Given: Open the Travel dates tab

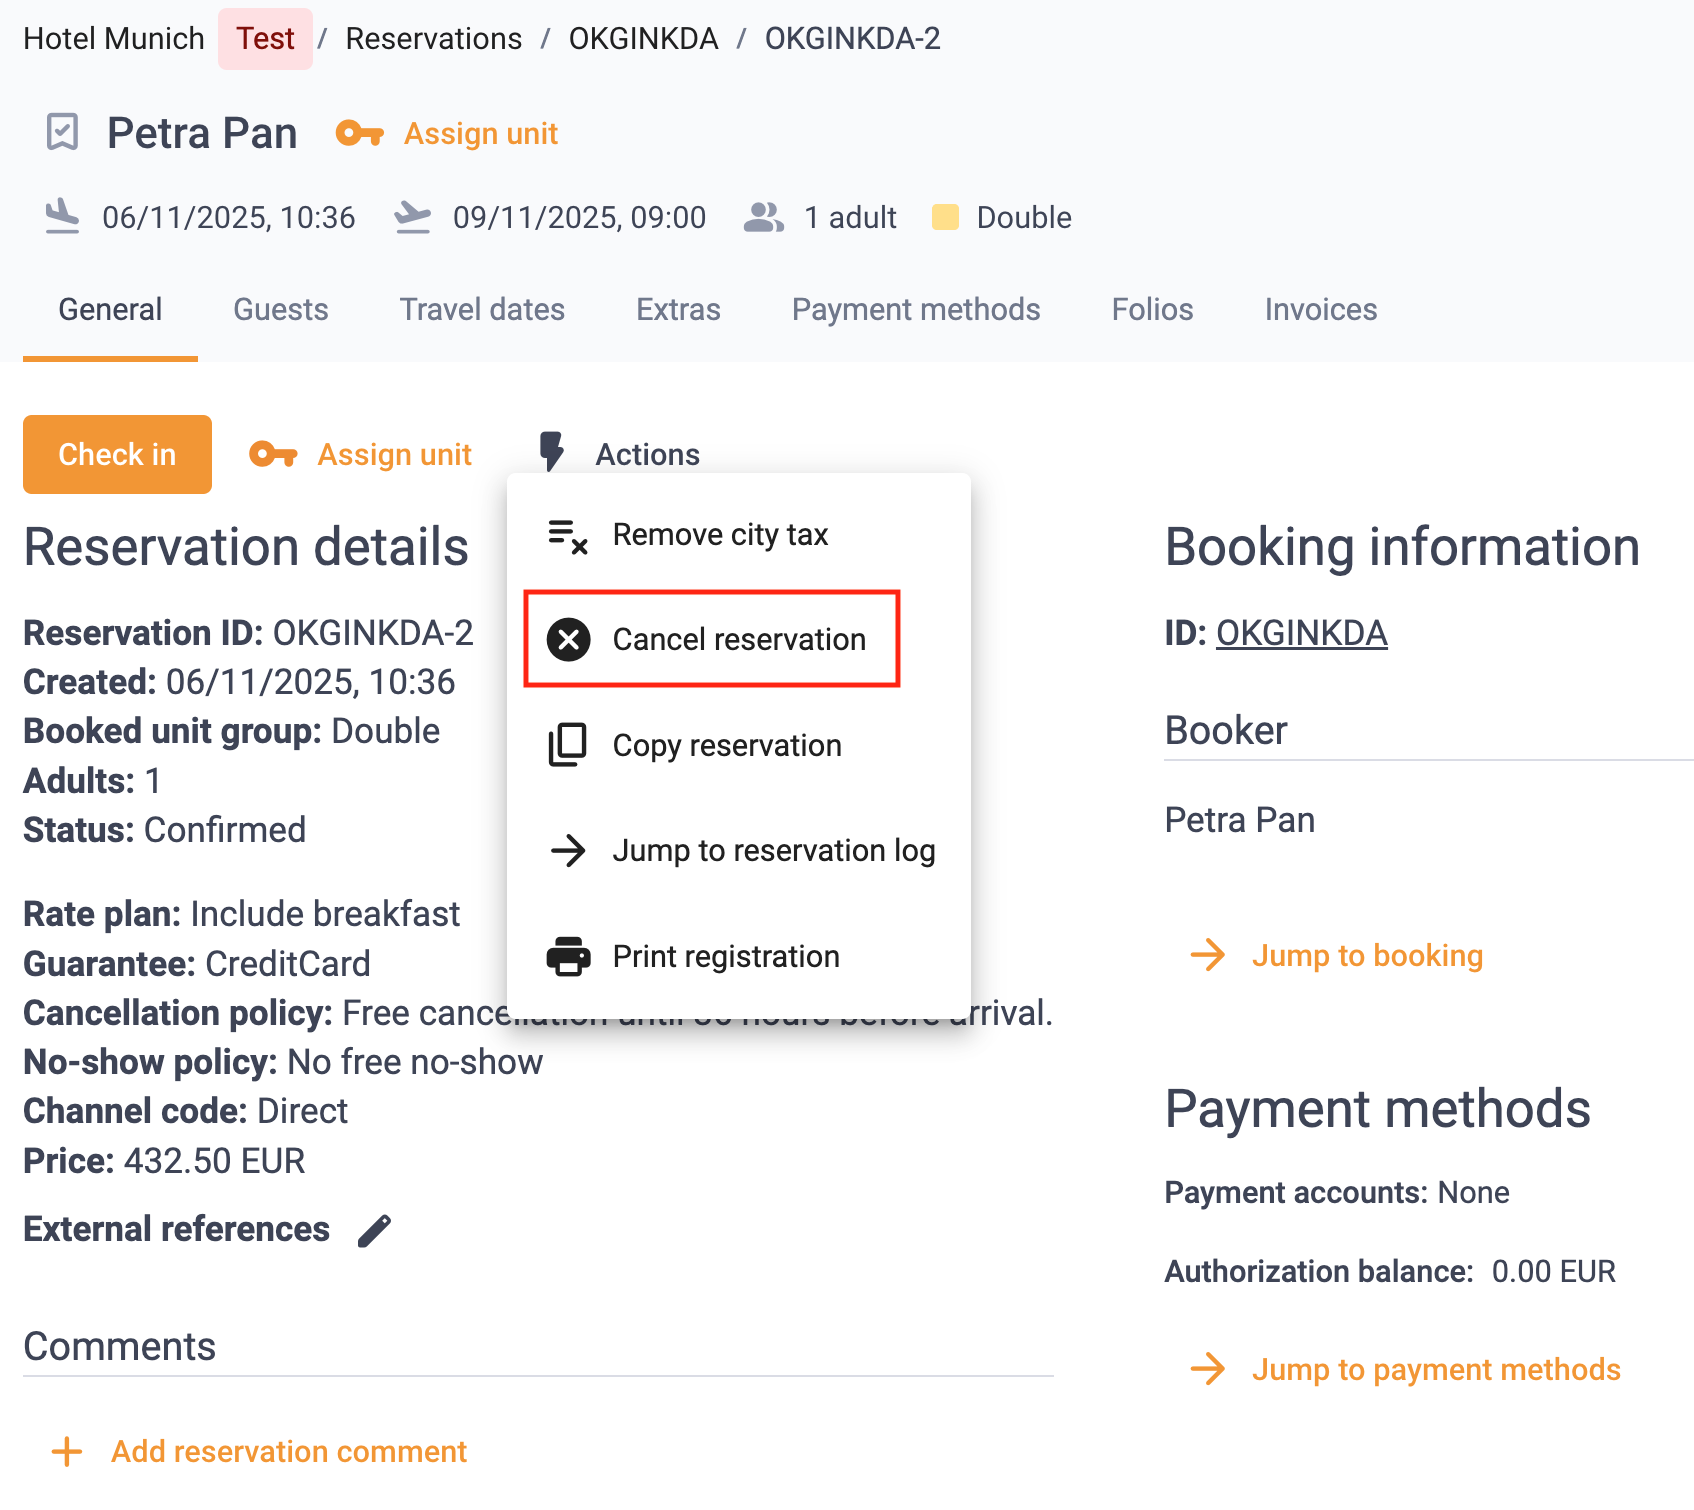Looking at the screenshot, I should (x=483, y=310).
